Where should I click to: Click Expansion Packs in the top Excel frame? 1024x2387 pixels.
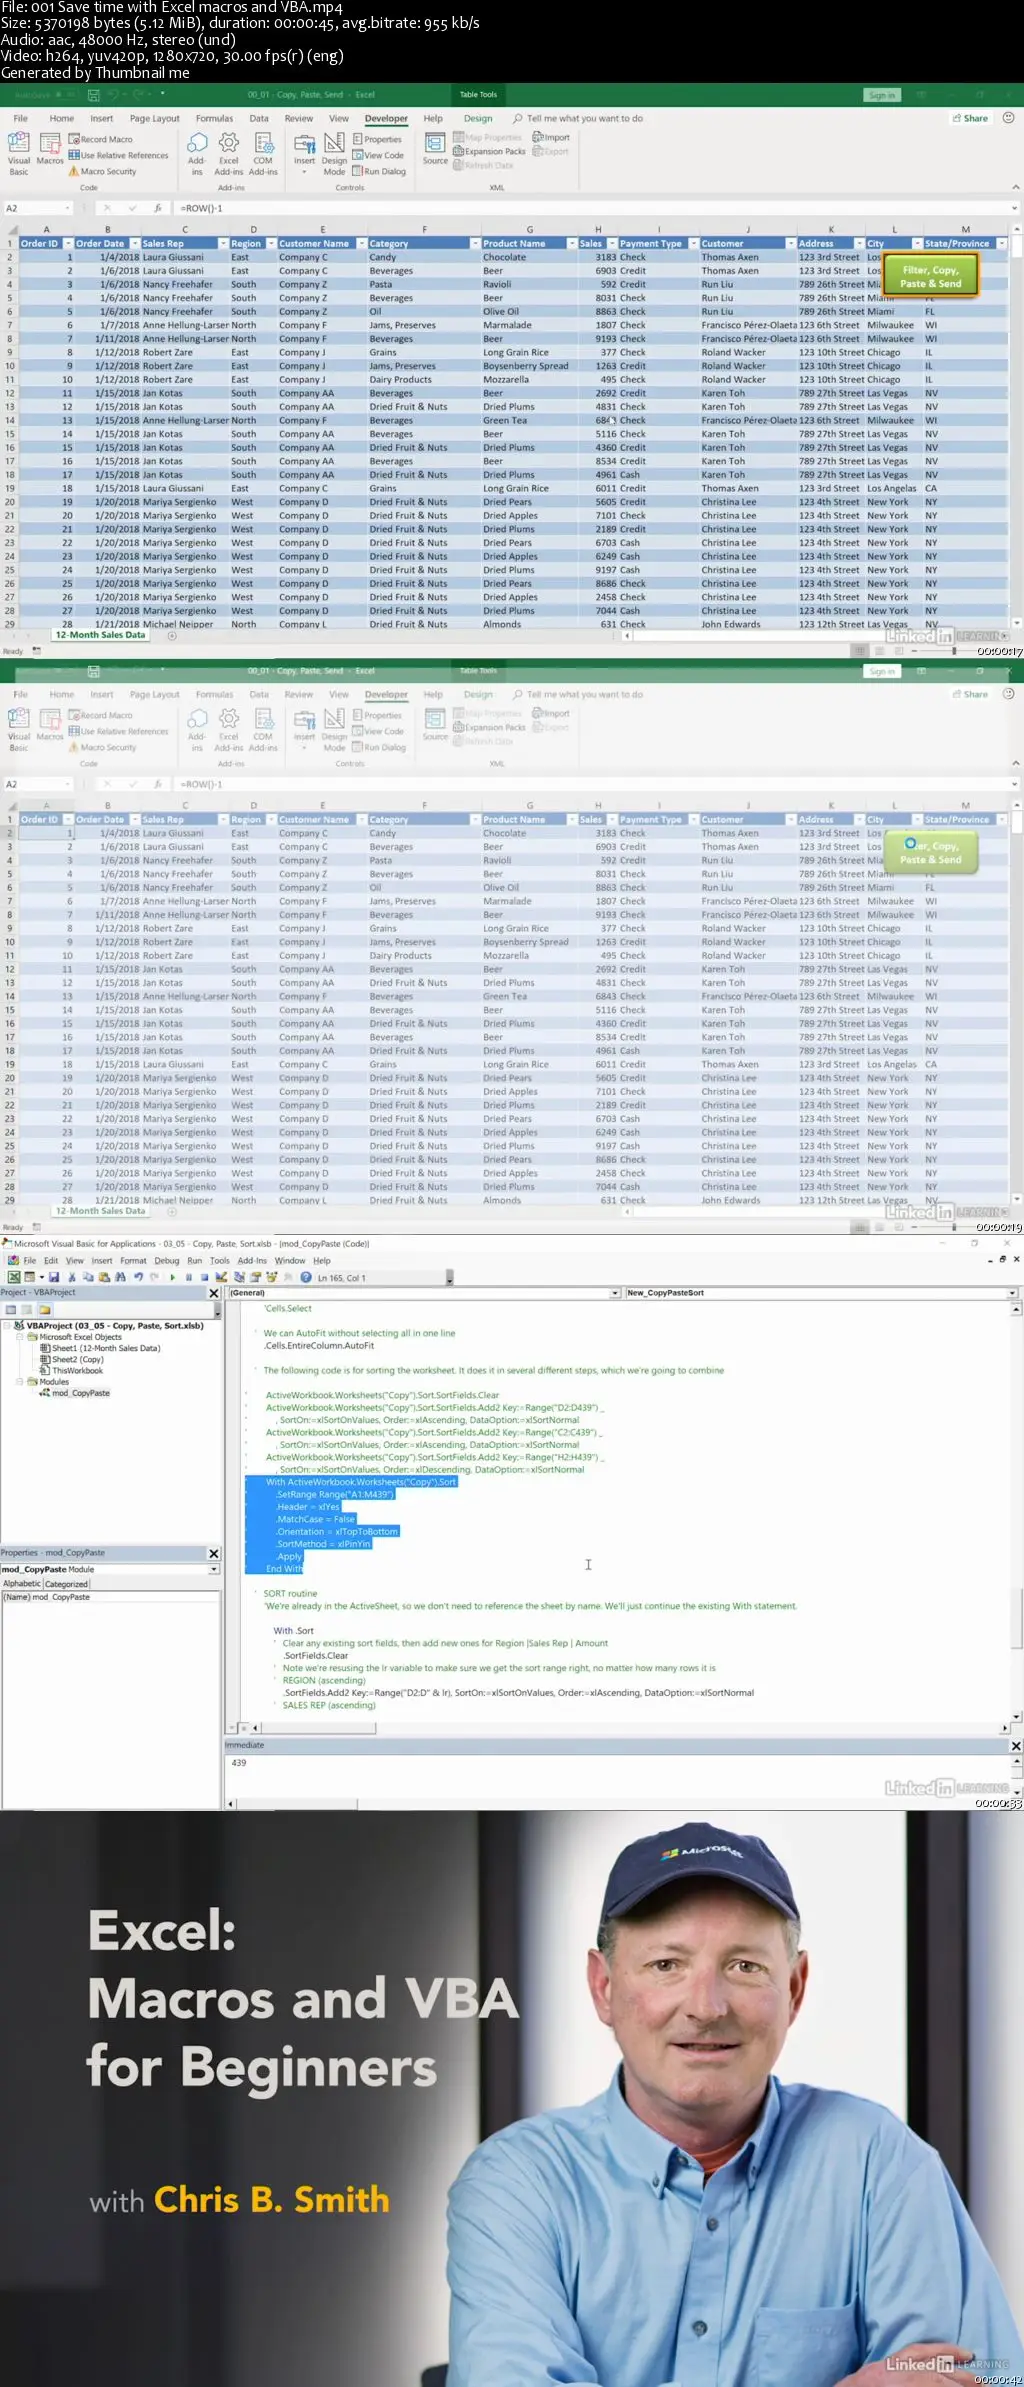489,151
